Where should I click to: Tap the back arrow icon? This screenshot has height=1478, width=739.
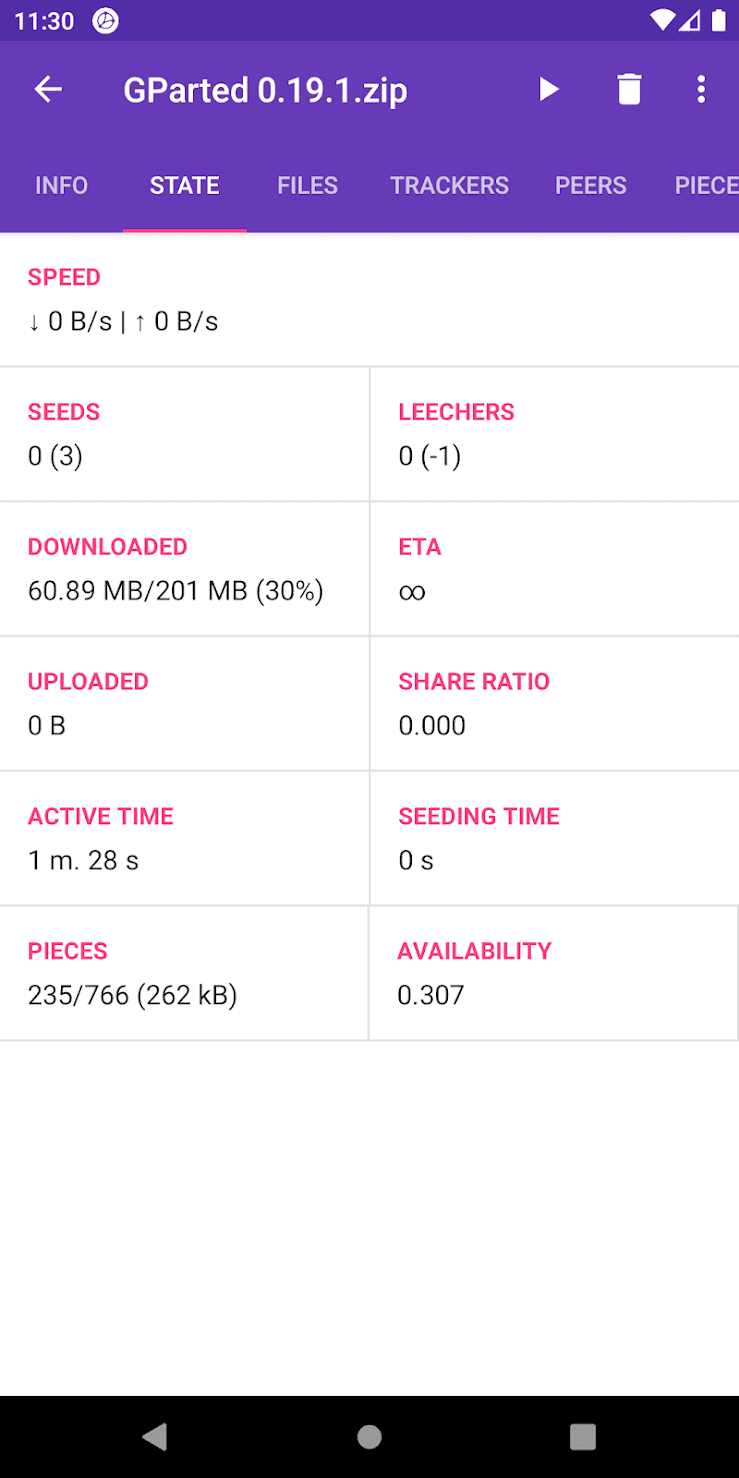click(x=48, y=90)
